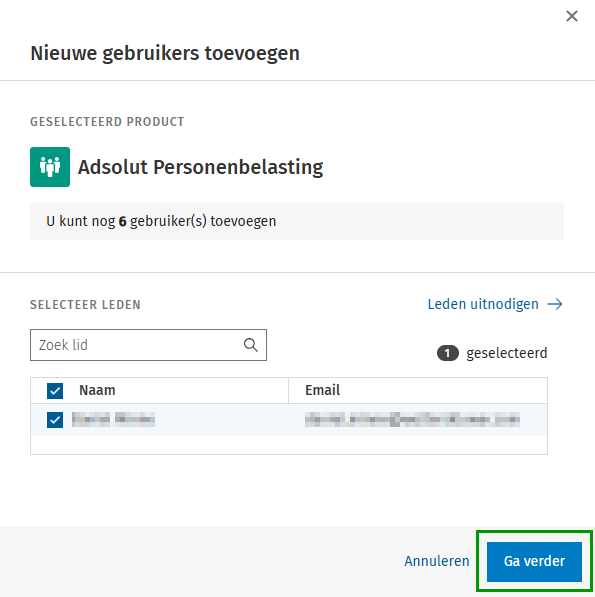
Task: Click the dark badge showing 1 selected
Action: (448, 353)
